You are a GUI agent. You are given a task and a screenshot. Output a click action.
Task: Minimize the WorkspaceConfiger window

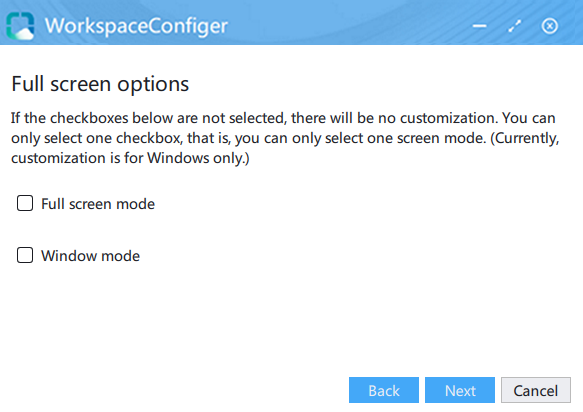point(479,26)
